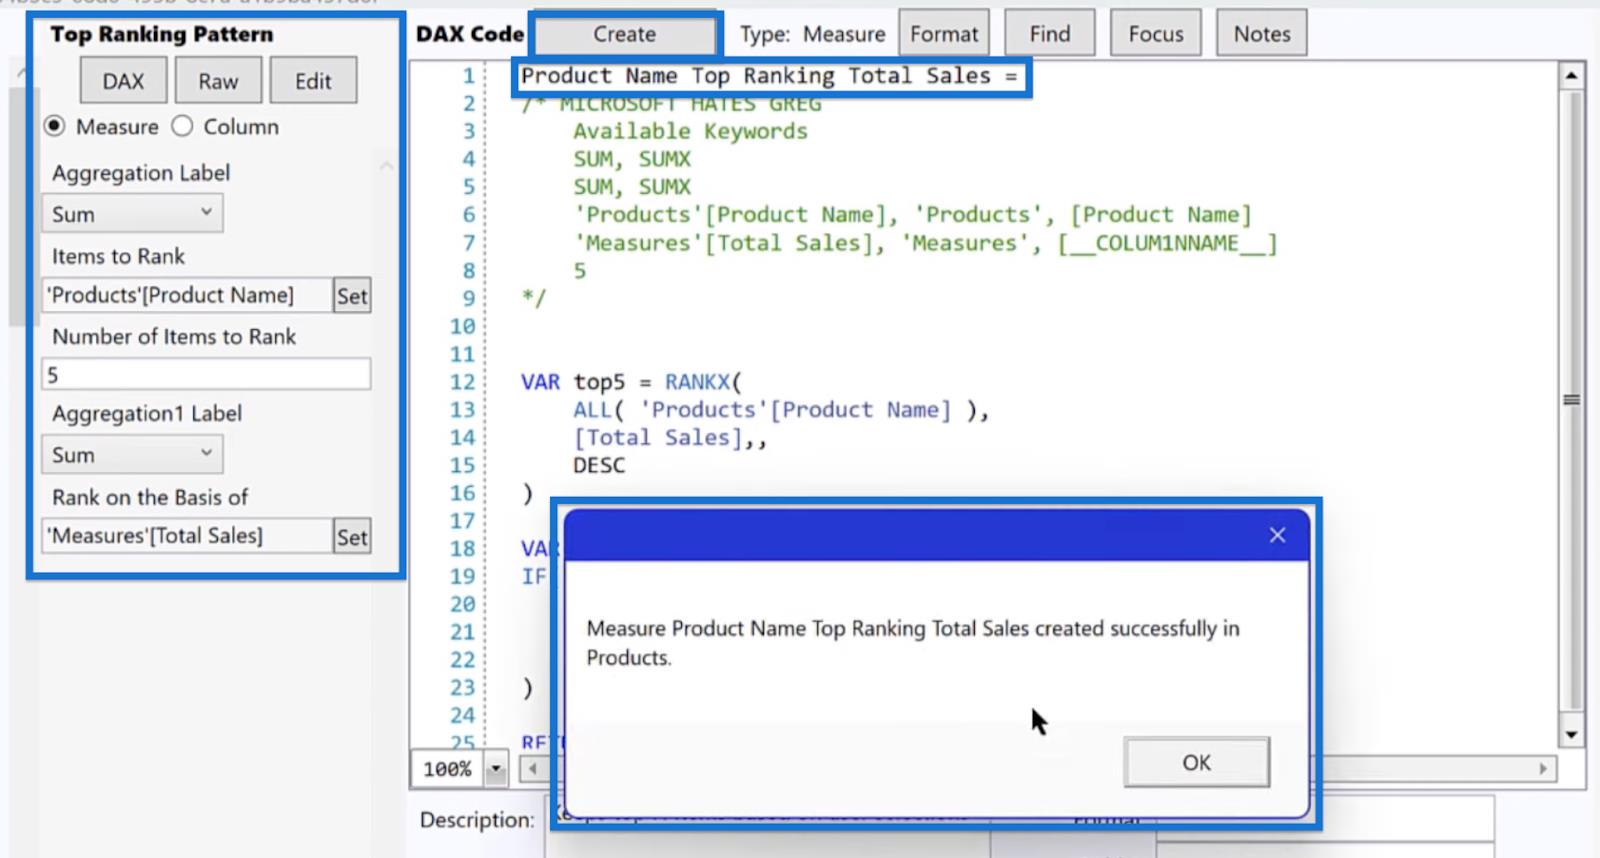Click OK in the success dialog
Viewport: 1600px width, 858px height.
(x=1197, y=763)
